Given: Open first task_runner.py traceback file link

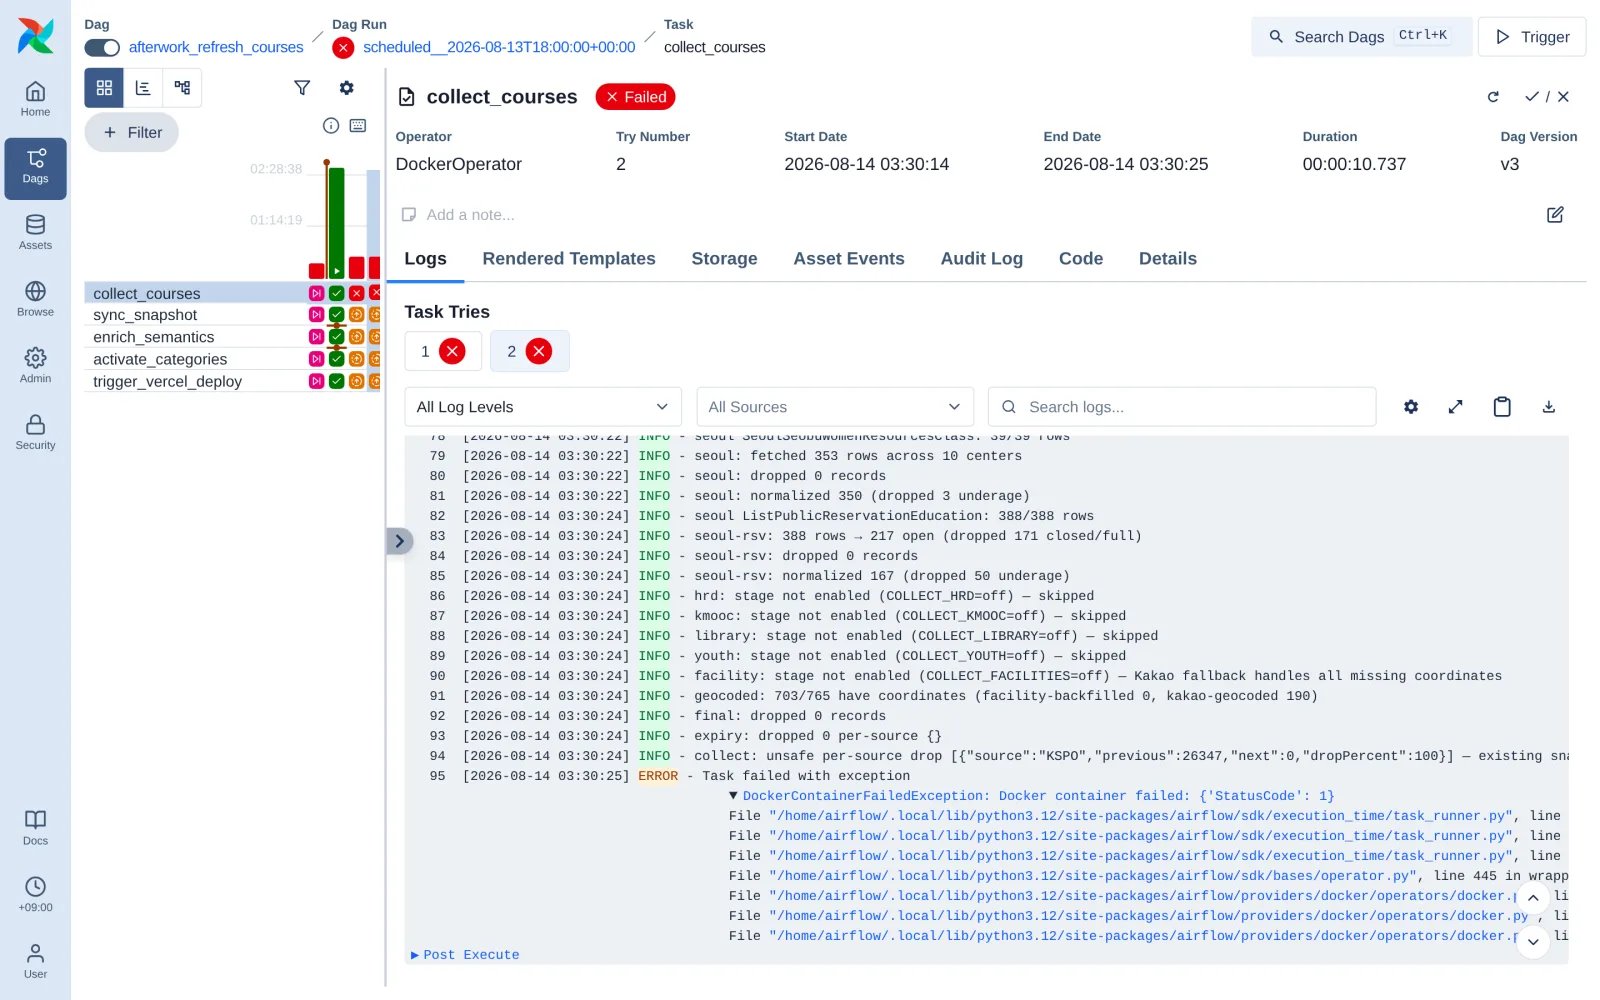Looking at the screenshot, I should 1140,816.
